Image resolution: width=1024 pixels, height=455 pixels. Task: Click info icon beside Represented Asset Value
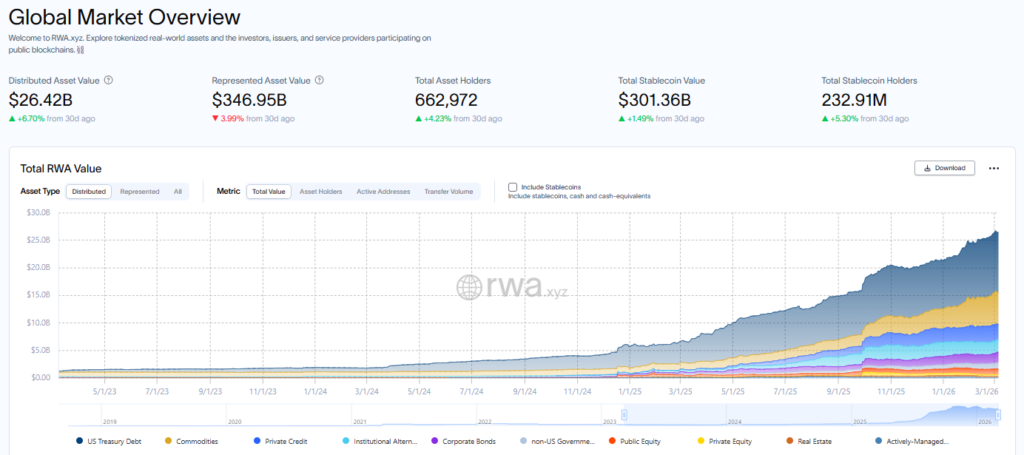tap(319, 80)
